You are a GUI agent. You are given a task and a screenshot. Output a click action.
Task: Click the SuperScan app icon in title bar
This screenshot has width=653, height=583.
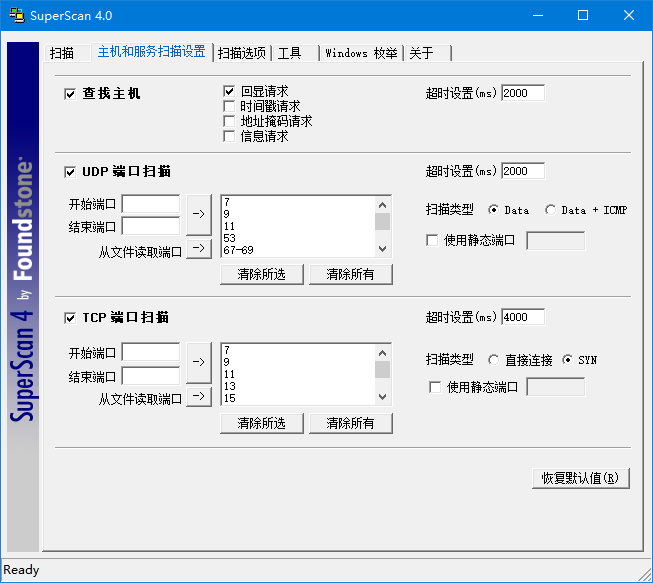(x=17, y=15)
